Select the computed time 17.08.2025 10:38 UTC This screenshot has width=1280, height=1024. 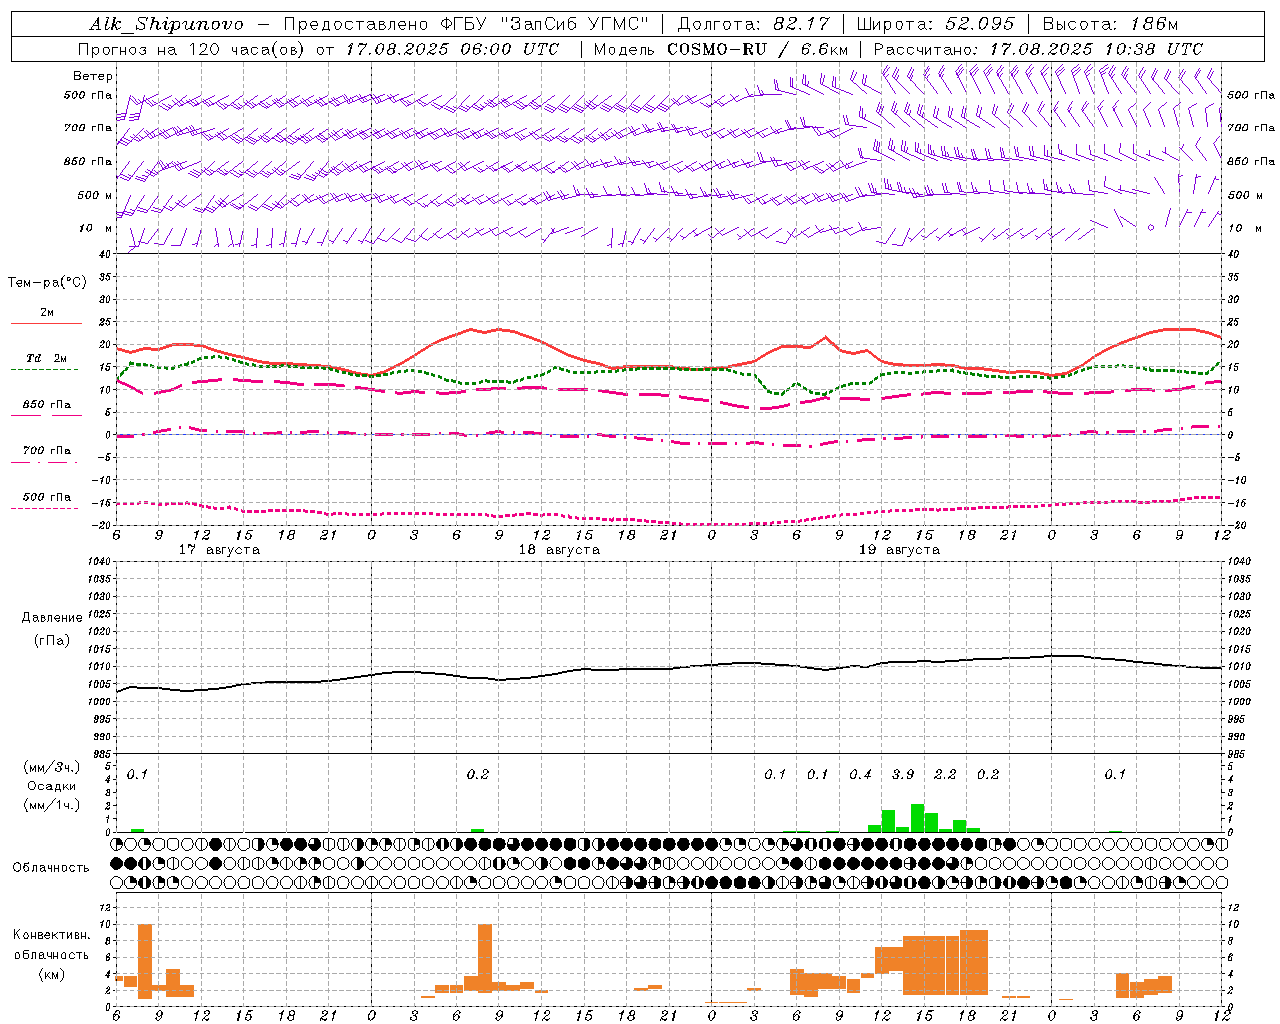pyautogui.click(x=1096, y=49)
